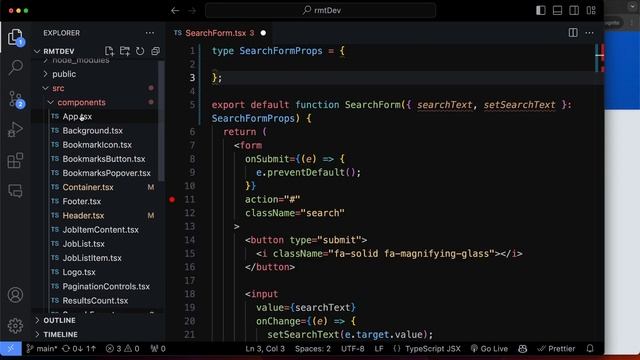
Task: Collapse the components folder
Action: [x=51, y=102]
